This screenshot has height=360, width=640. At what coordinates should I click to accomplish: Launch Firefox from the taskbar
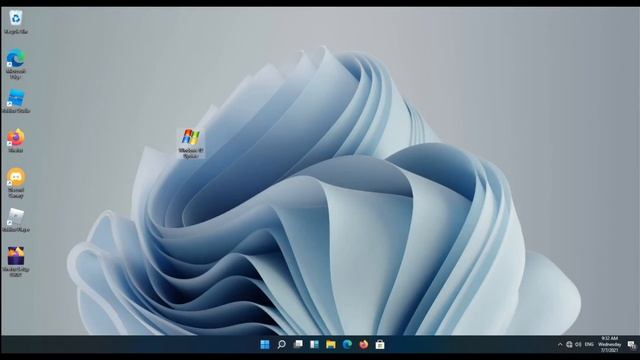tap(363, 344)
